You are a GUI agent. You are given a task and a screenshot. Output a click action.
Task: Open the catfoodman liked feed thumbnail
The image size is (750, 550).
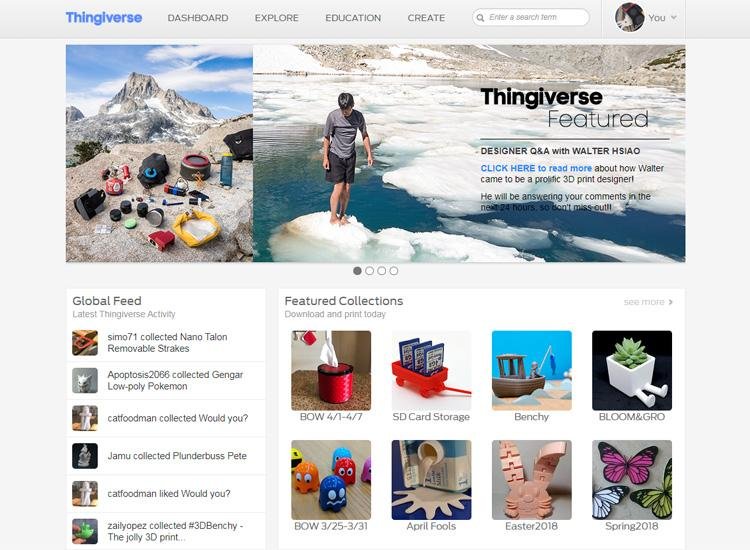pyautogui.click(x=85, y=494)
